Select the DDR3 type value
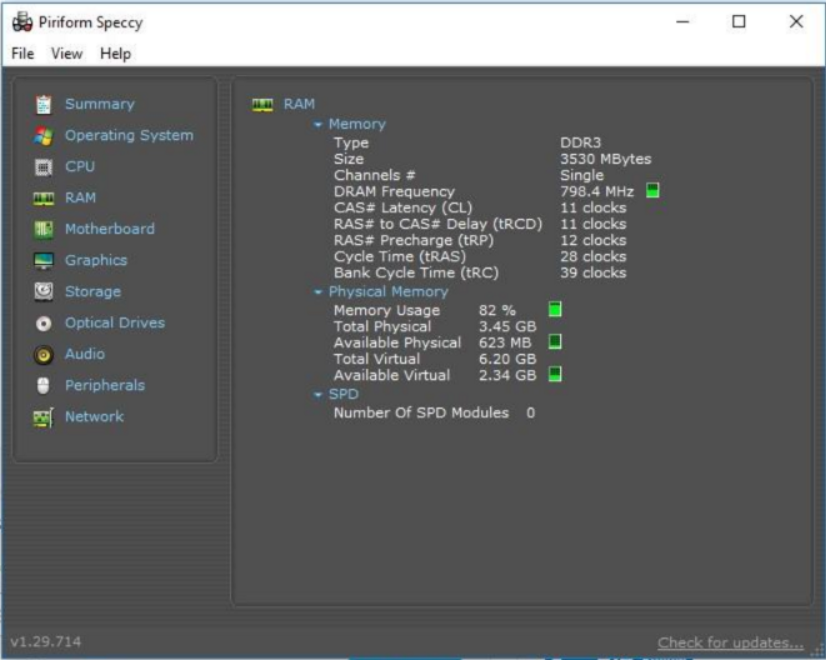Image resolution: width=826 pixels, height=660 pixels. click(581, 143)
